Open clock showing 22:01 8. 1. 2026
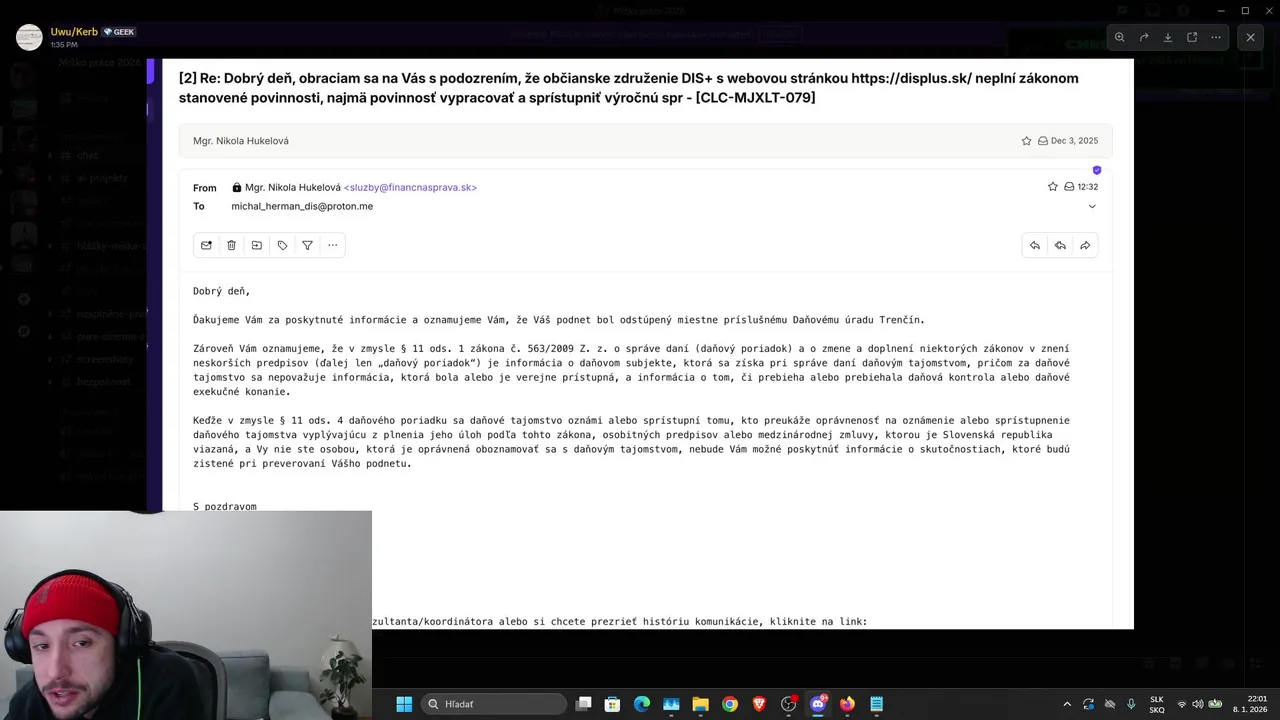The width and height of the screenshot is (1280, 720). tap(1249, 704)
